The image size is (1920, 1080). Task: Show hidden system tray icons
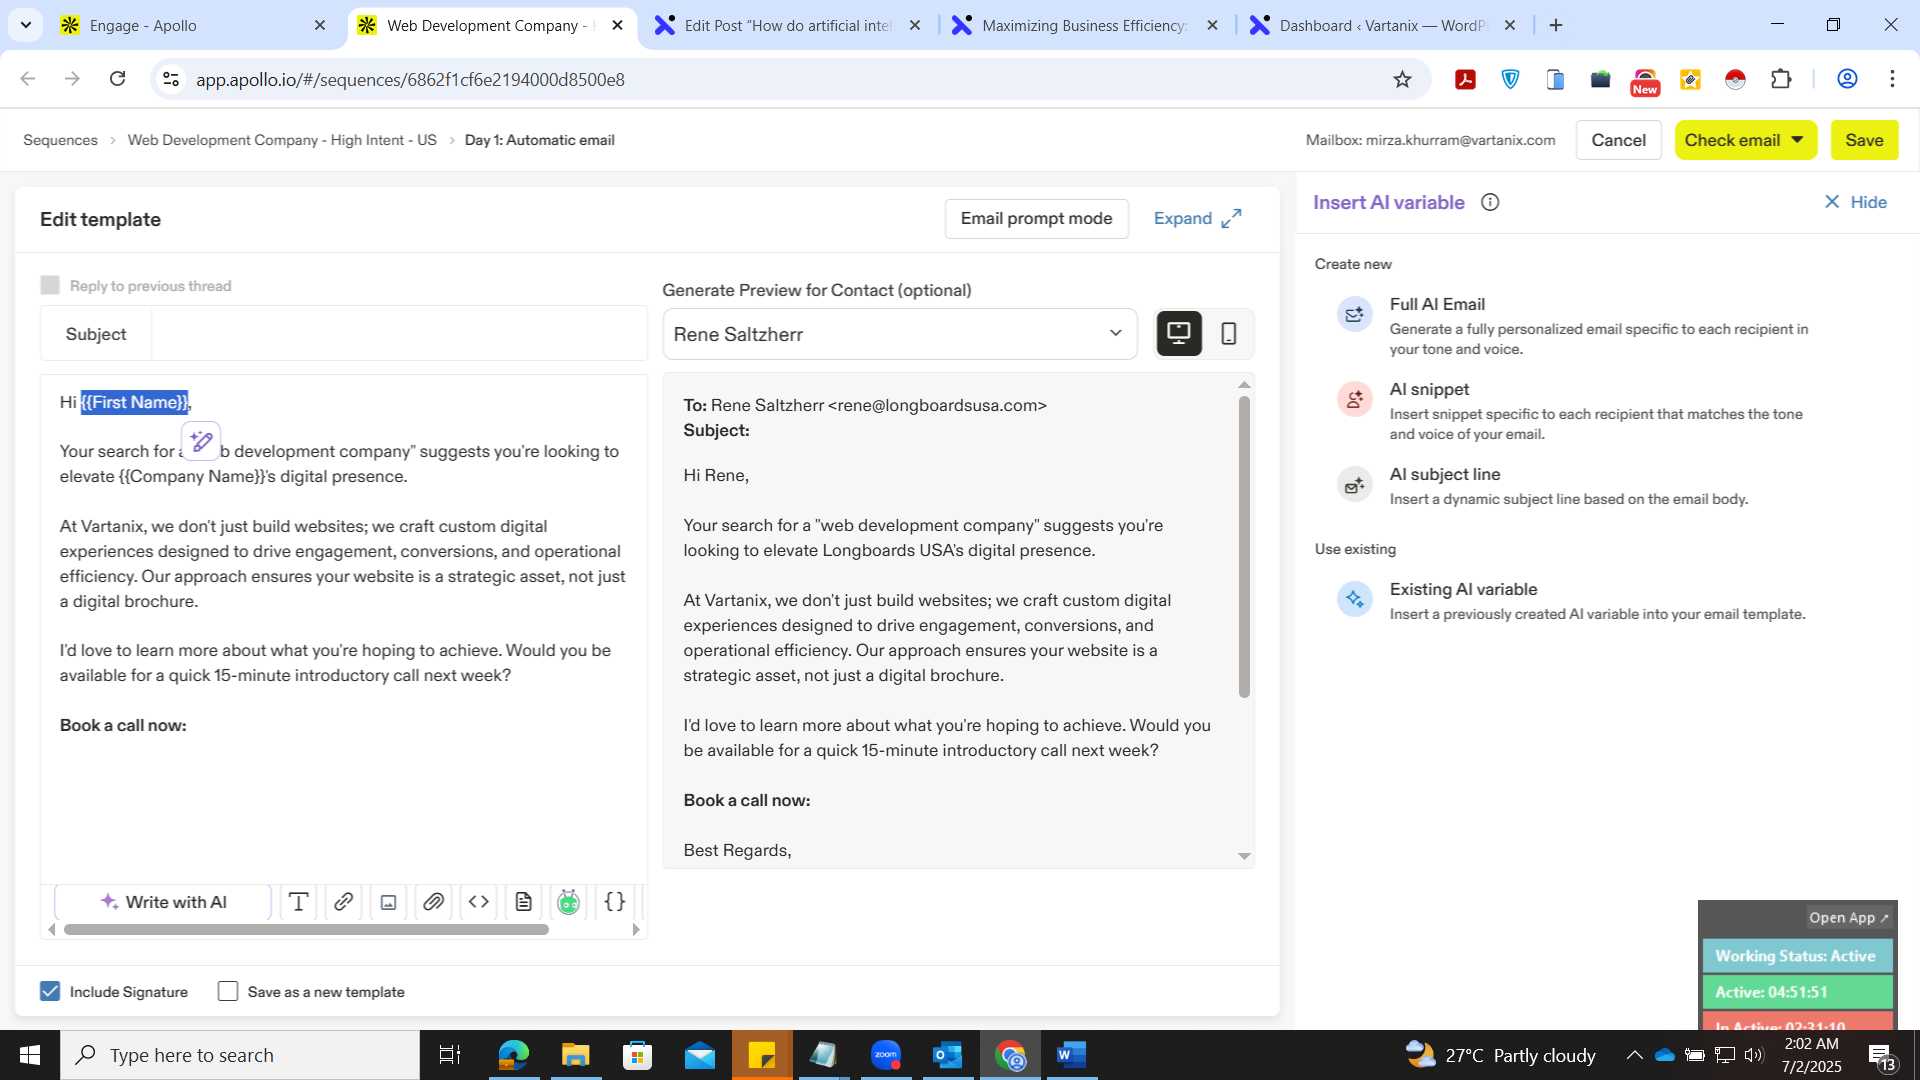tap(1634, 1055)
